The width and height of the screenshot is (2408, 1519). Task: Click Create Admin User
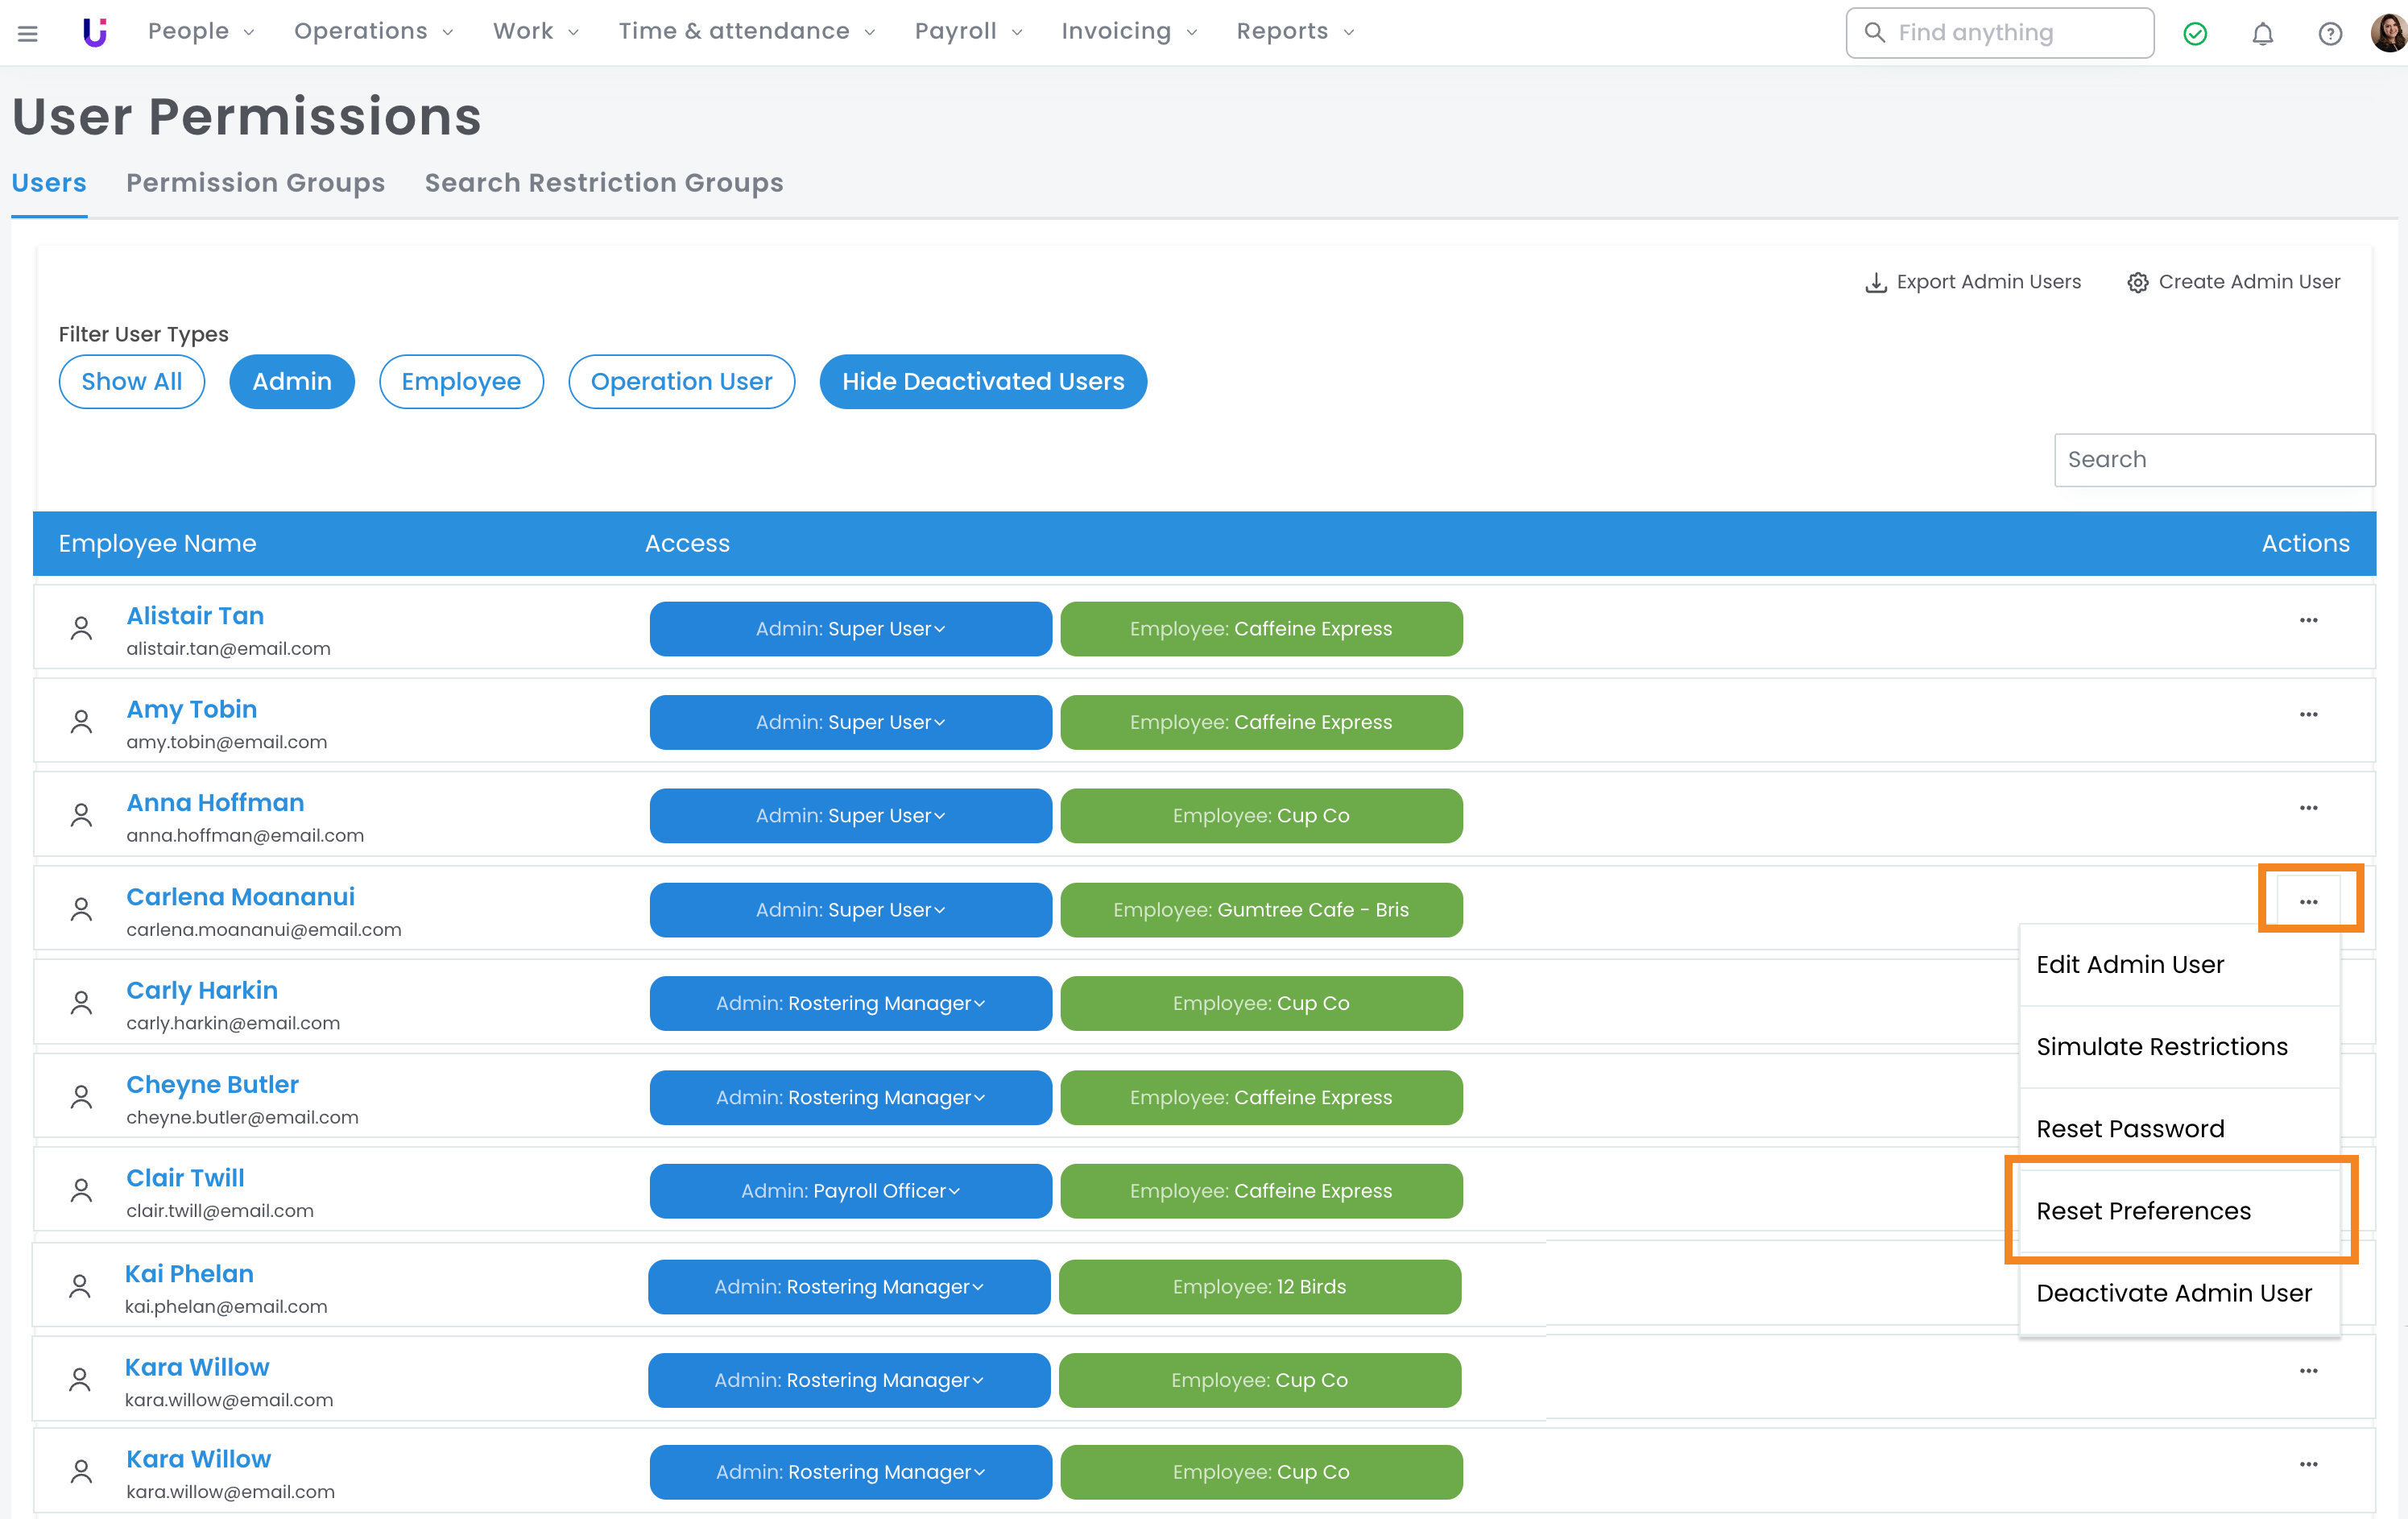[2233, 282]
